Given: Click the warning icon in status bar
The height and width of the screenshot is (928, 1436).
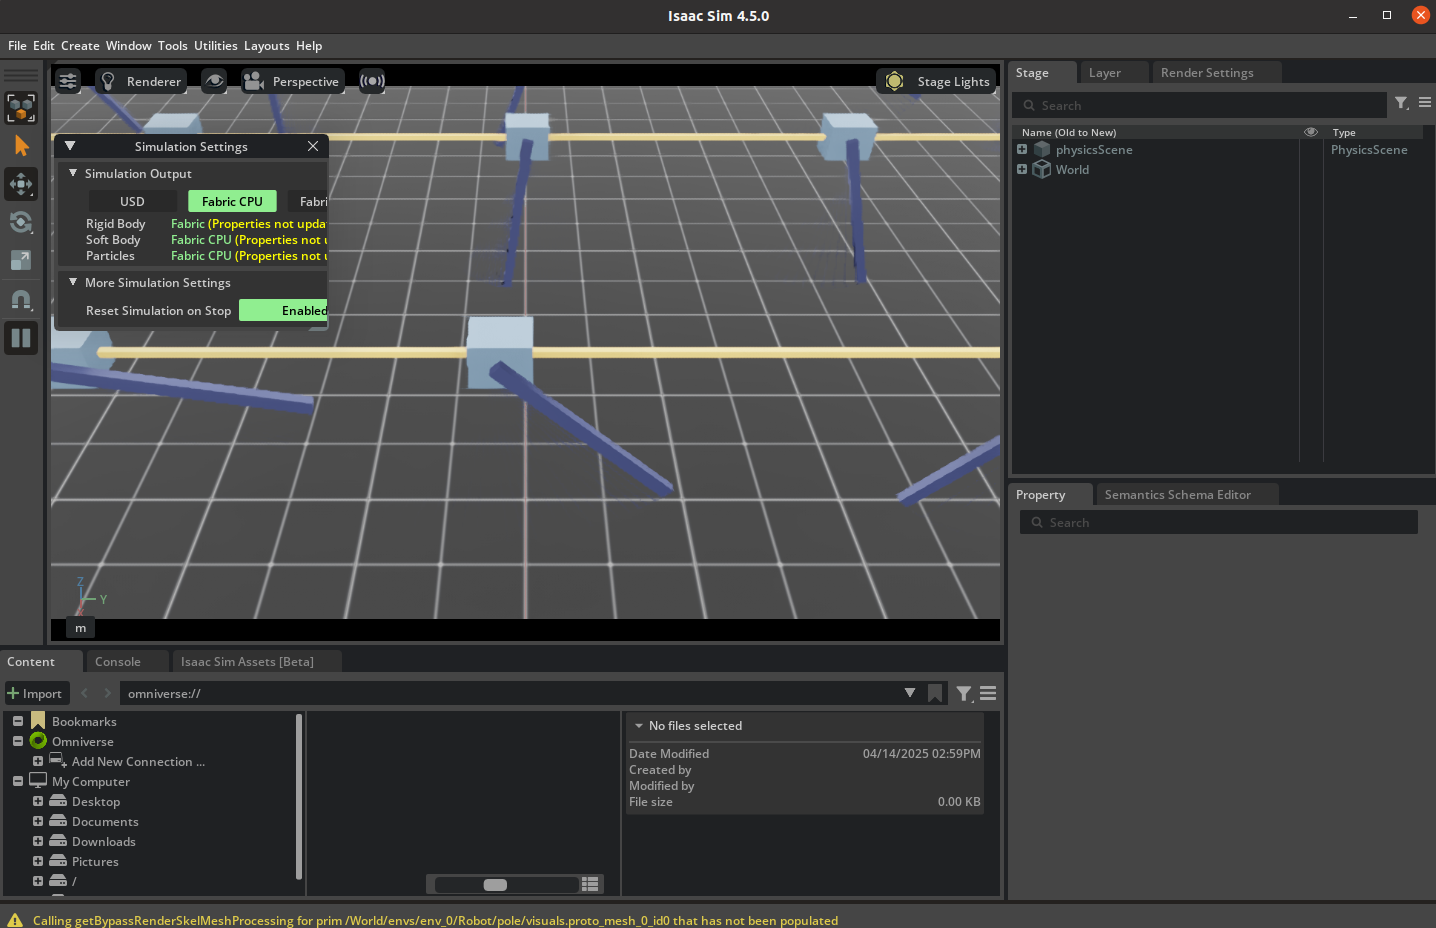Looking at the screenshot, I should coord(15,920).
